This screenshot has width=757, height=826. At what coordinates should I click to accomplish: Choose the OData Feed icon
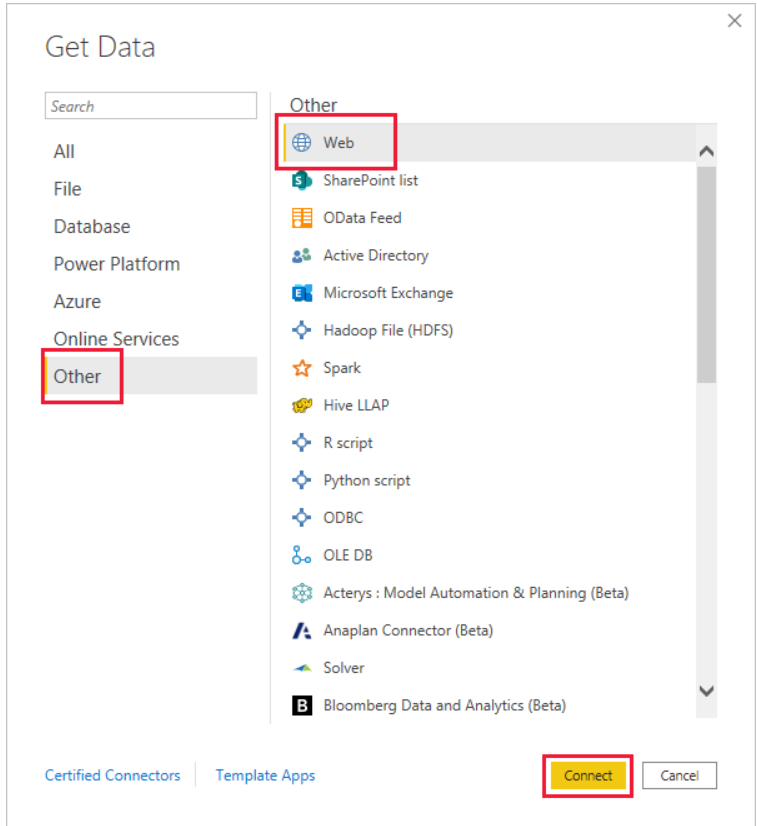(x=302, y=218)
